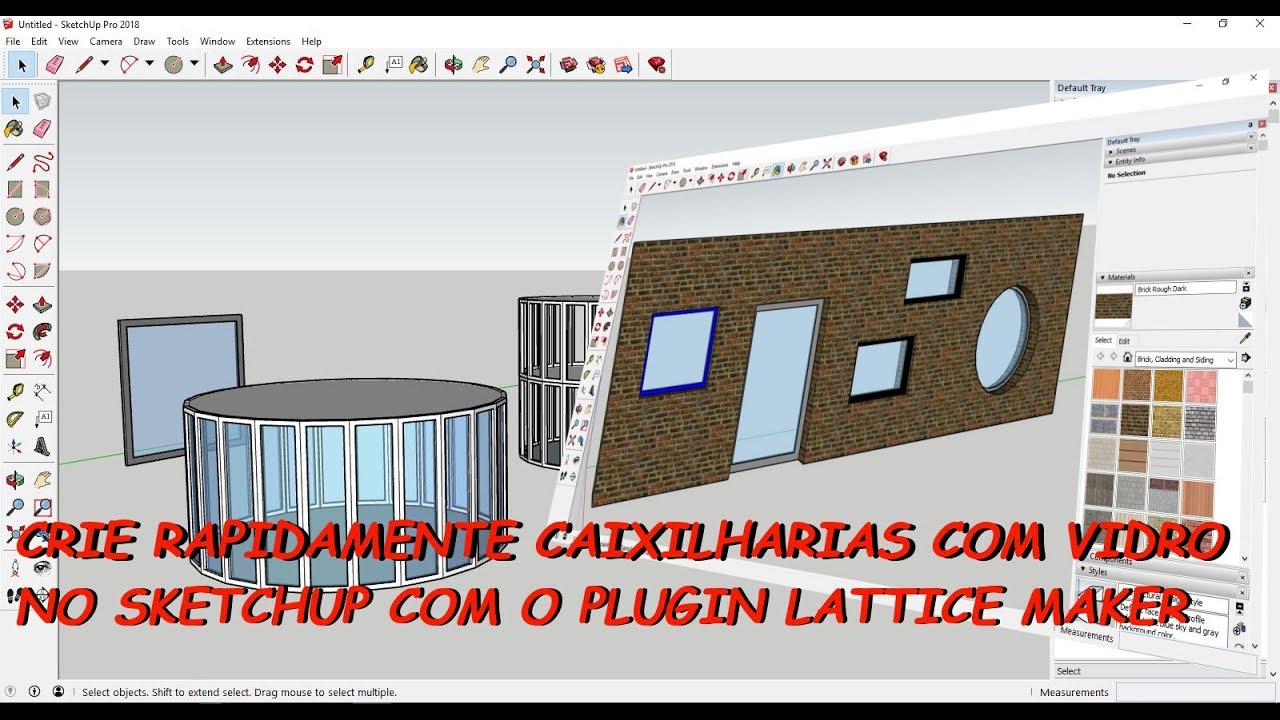Click the geo-location icon in the status bar
Viewport: 1280px width, 720px height.
[11, 691]
